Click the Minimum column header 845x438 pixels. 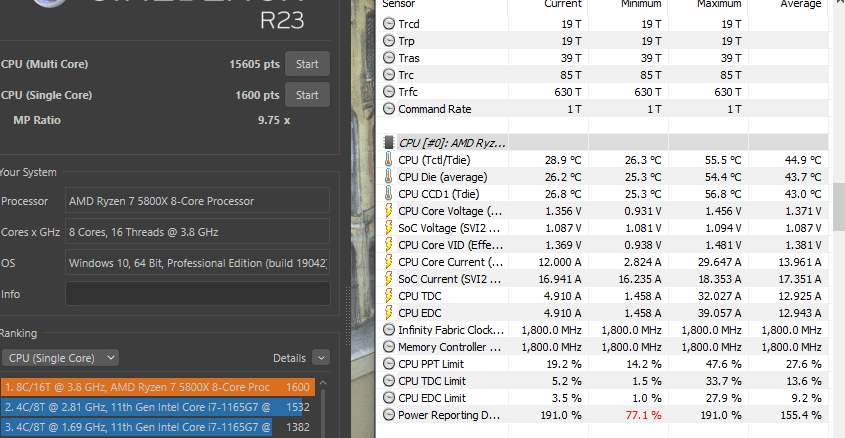pyautogui.click(x=641, y=4)
